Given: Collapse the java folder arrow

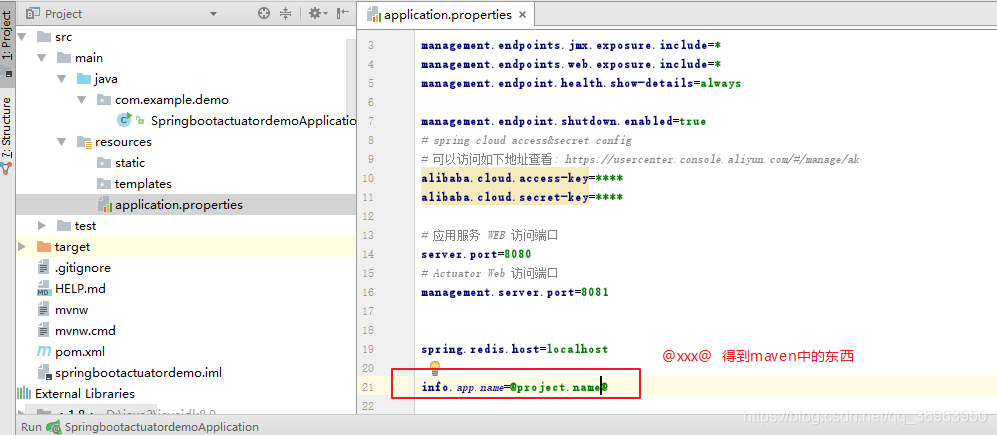Looking at the screenshot, I should [62, 79].
